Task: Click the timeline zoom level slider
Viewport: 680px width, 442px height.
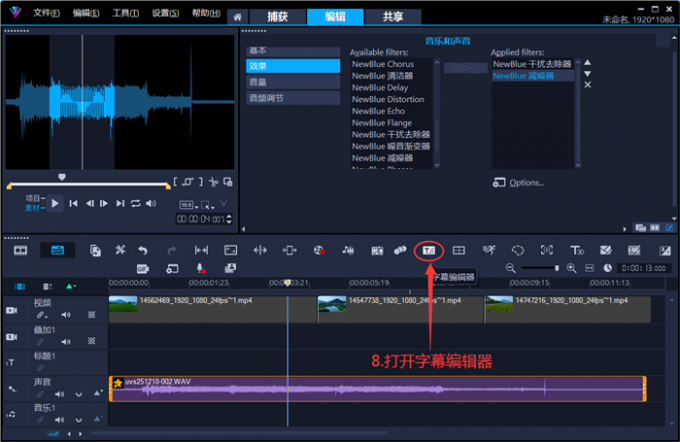Action: [543, 269]
